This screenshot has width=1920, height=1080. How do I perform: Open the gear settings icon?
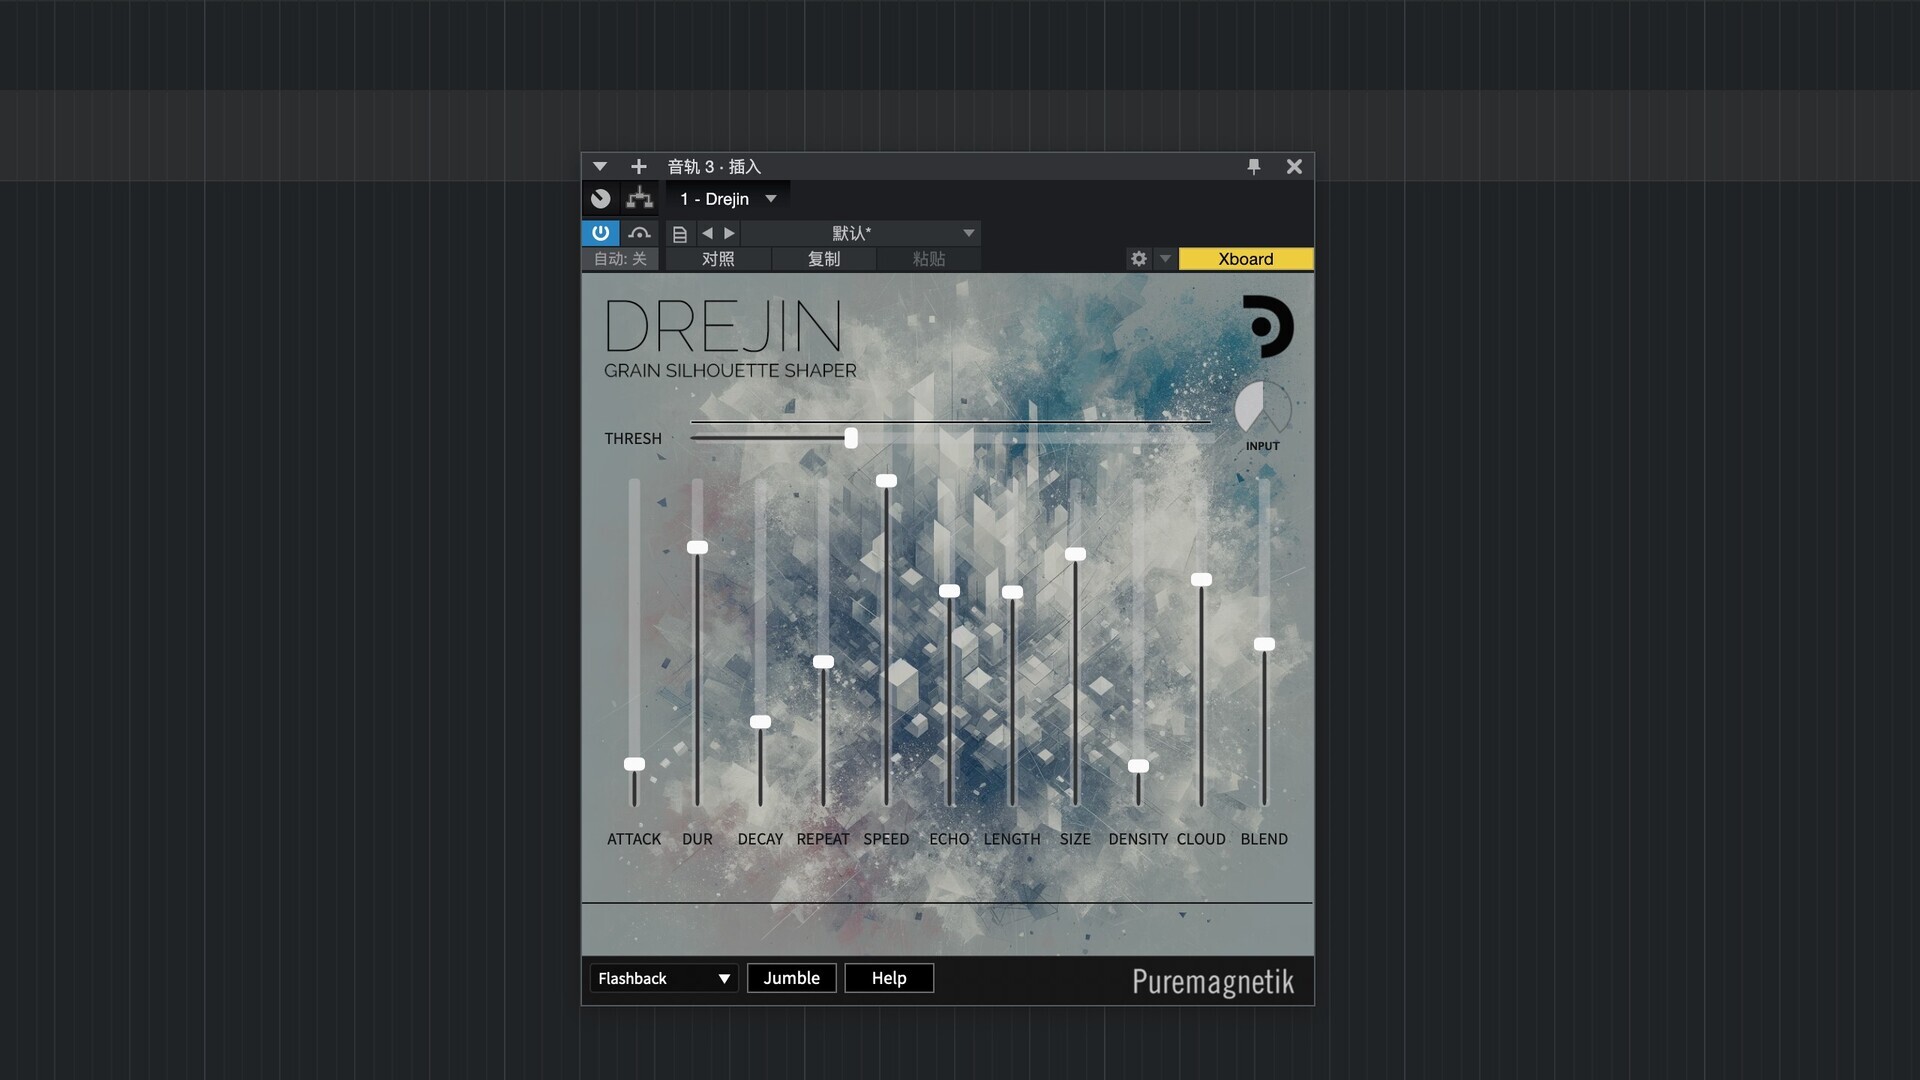1139,259
